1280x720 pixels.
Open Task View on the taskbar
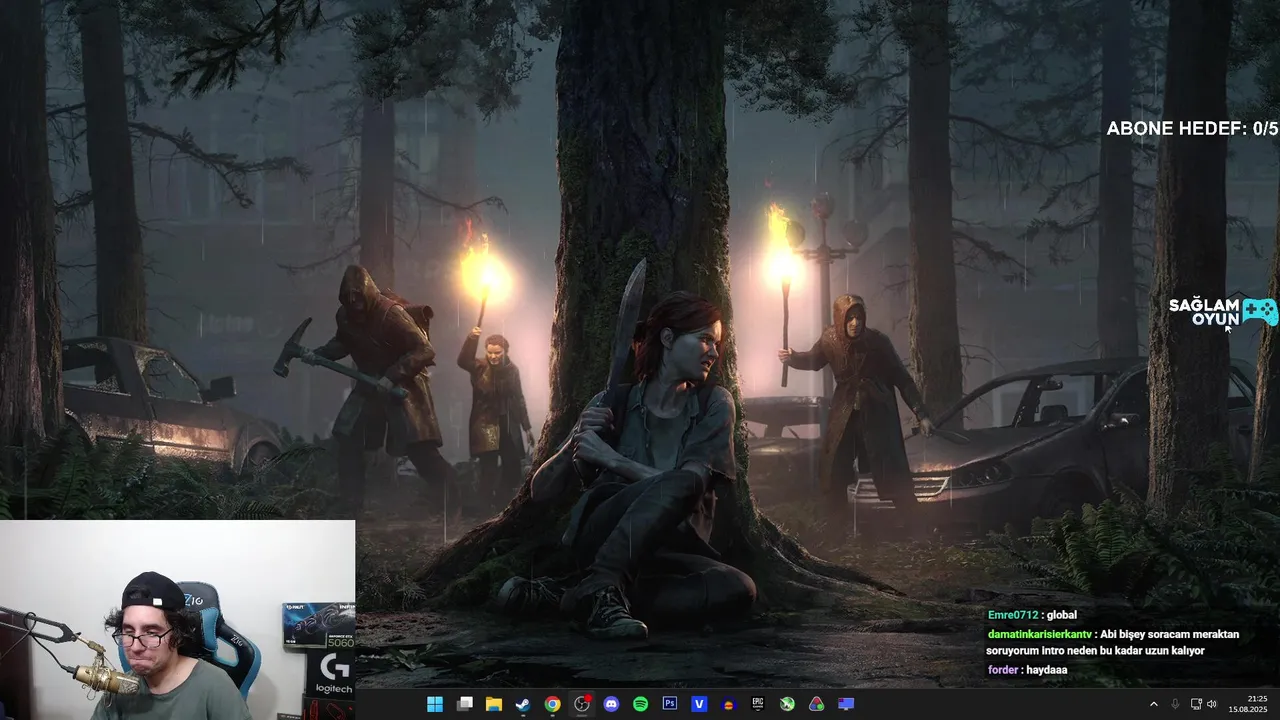click(464, 704)
